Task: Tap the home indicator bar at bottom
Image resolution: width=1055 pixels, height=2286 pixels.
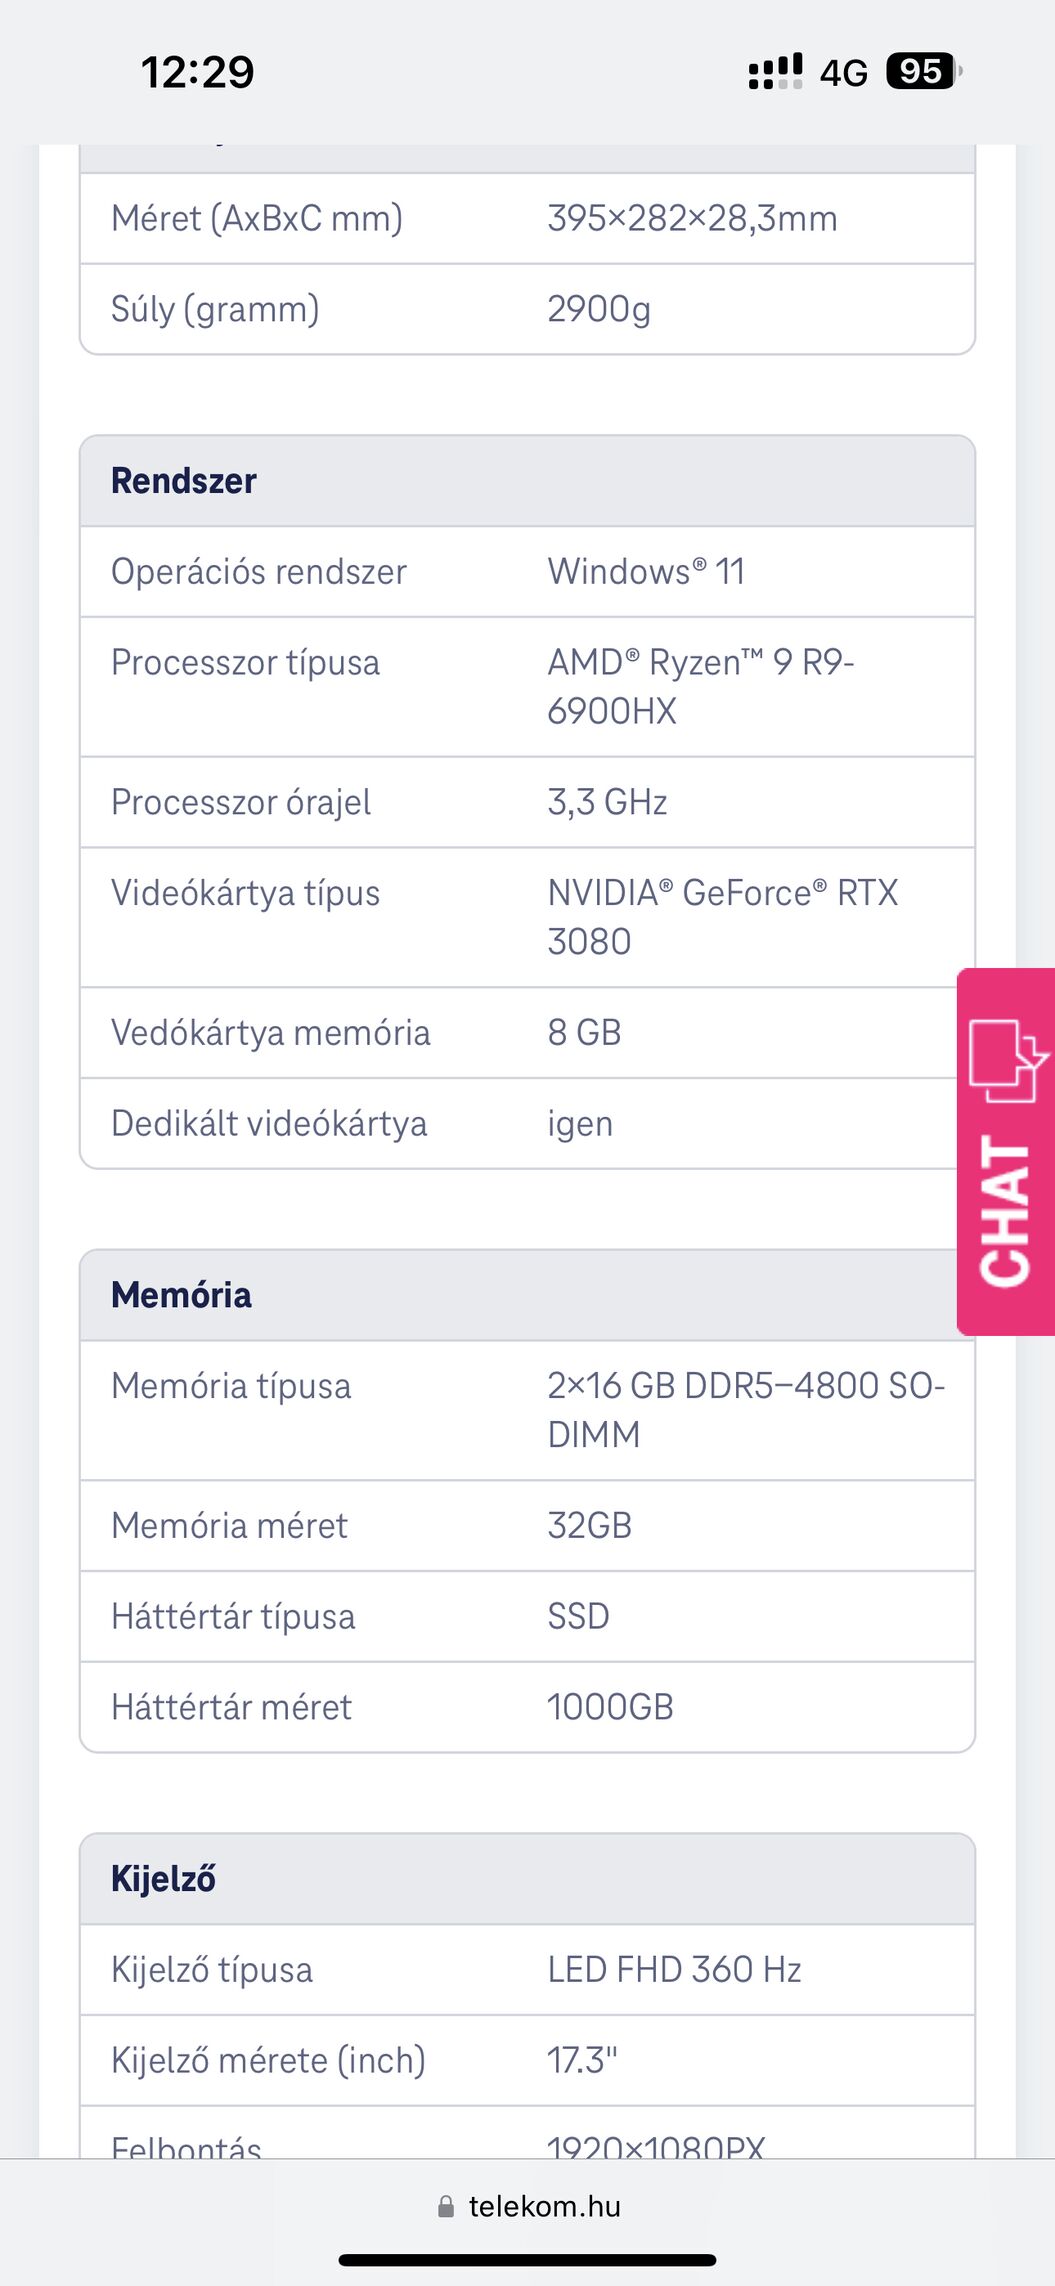Action: (x=527, y=2260)
